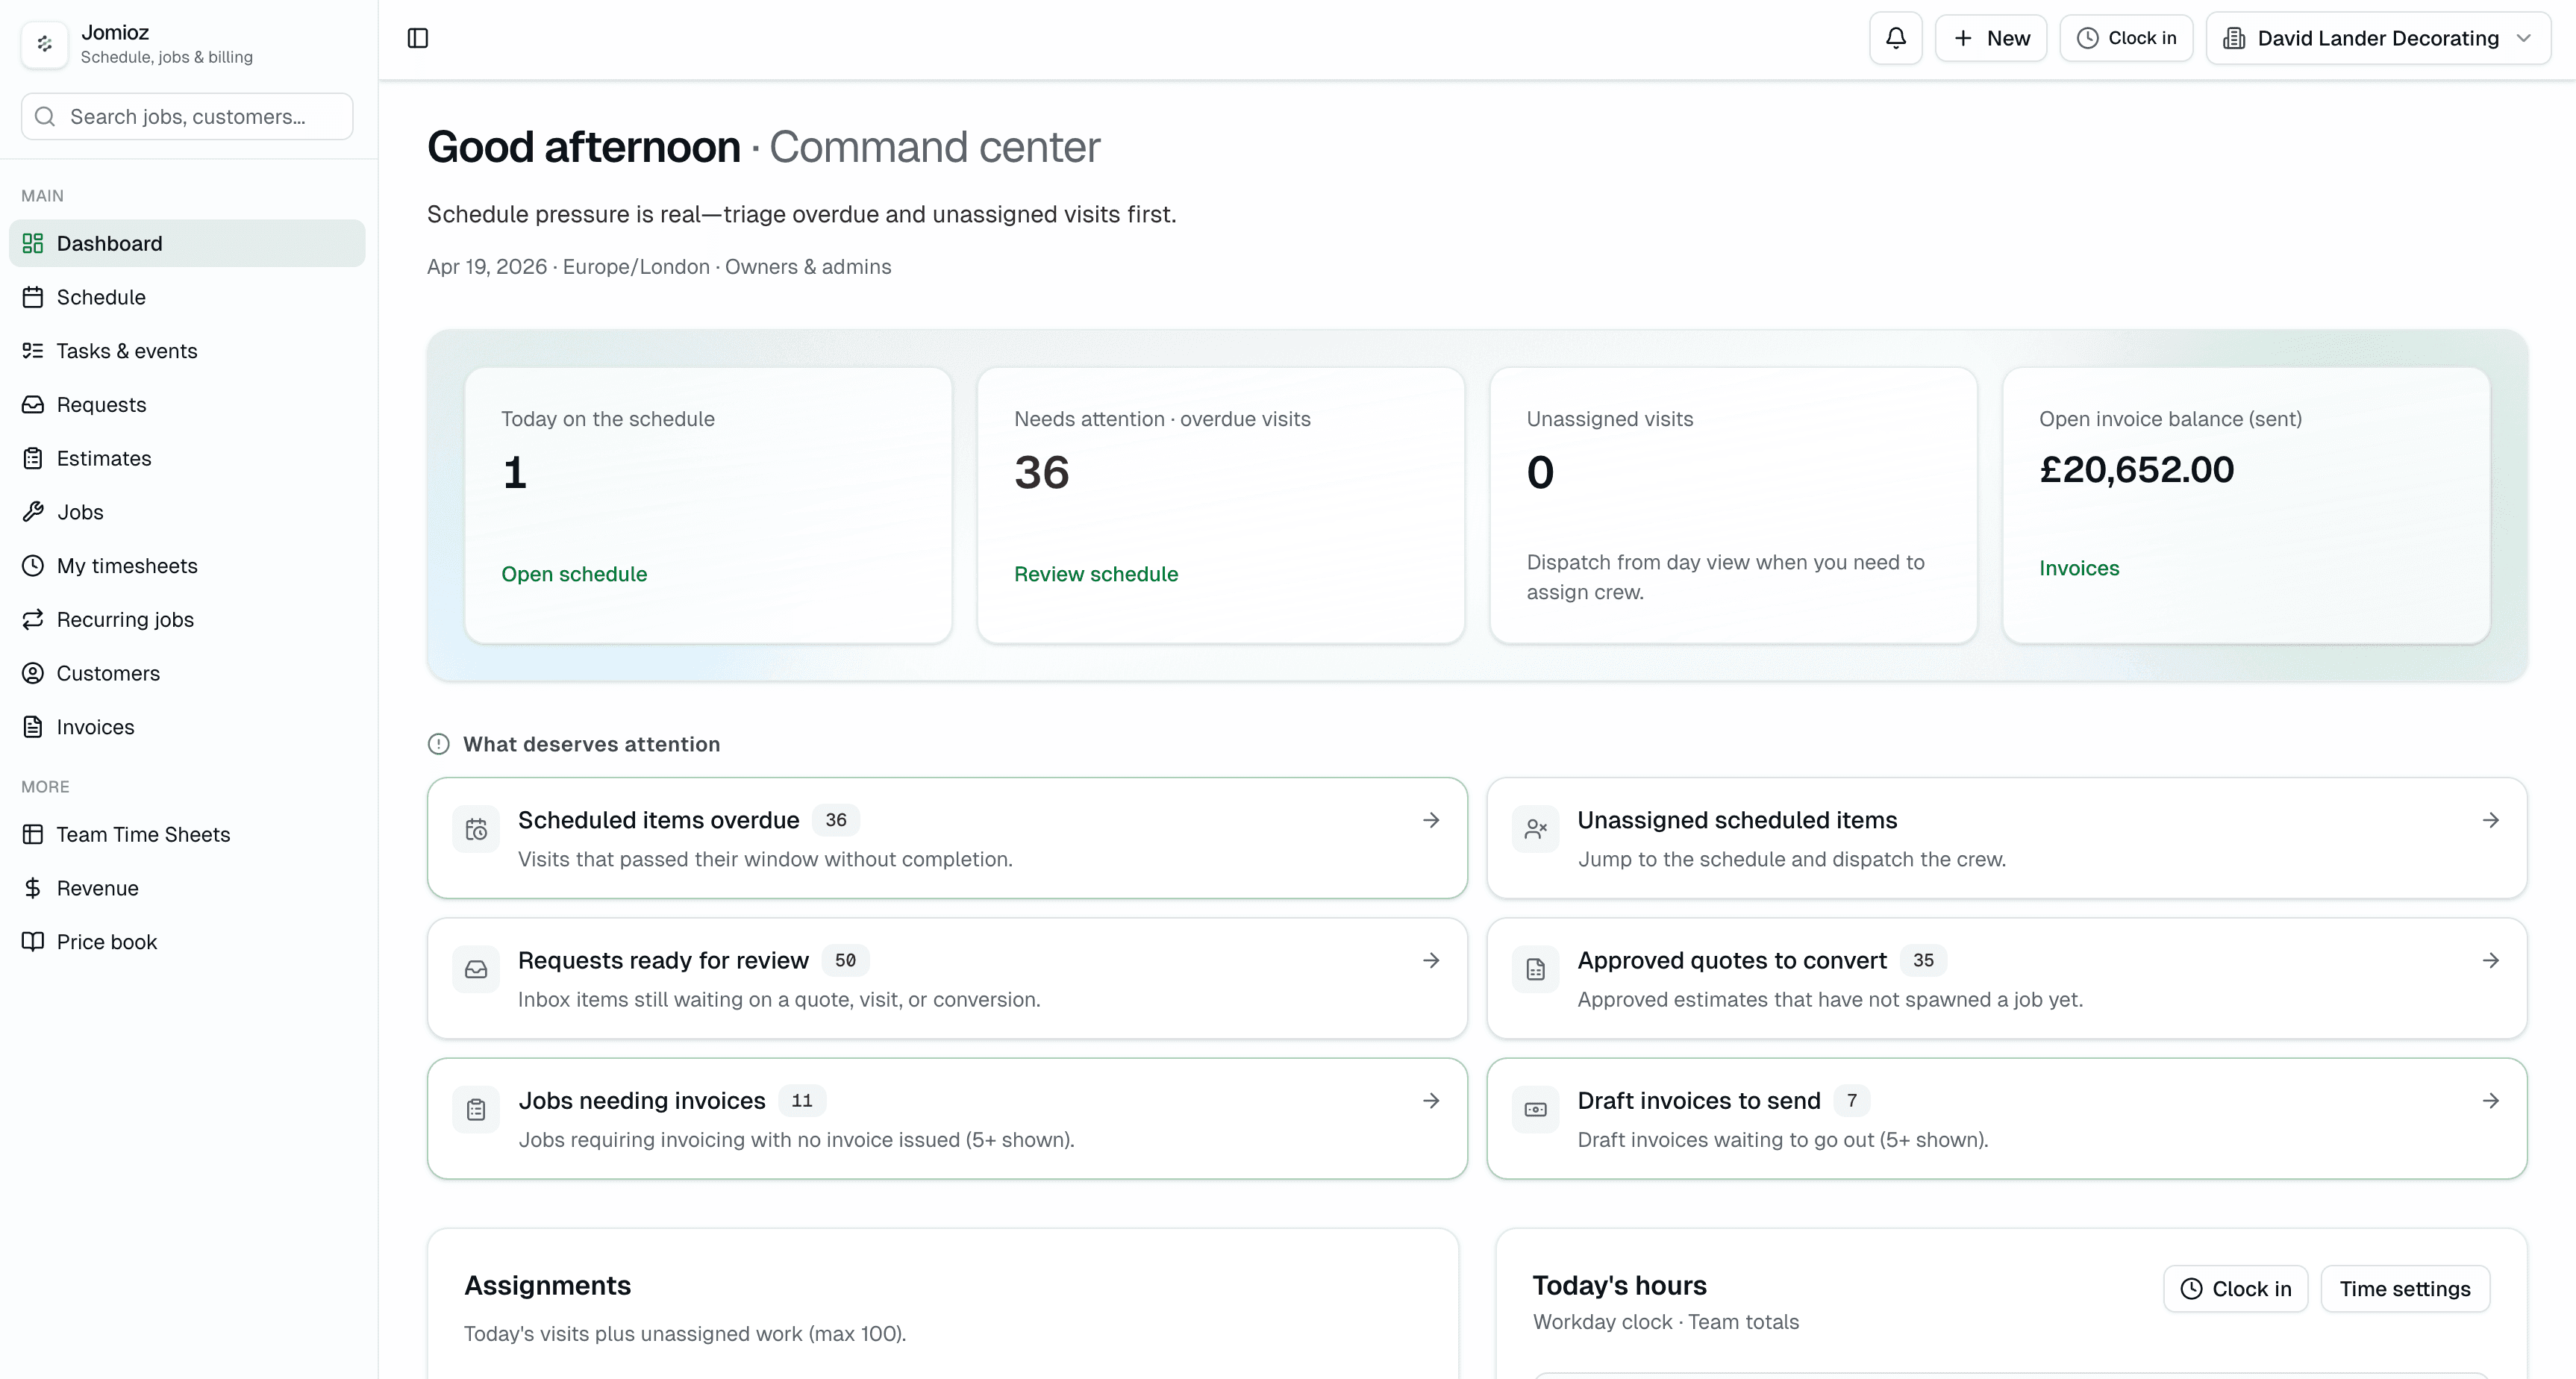Click the Customers person icon
The image size is (2576, 1379).
pos(33,673)
